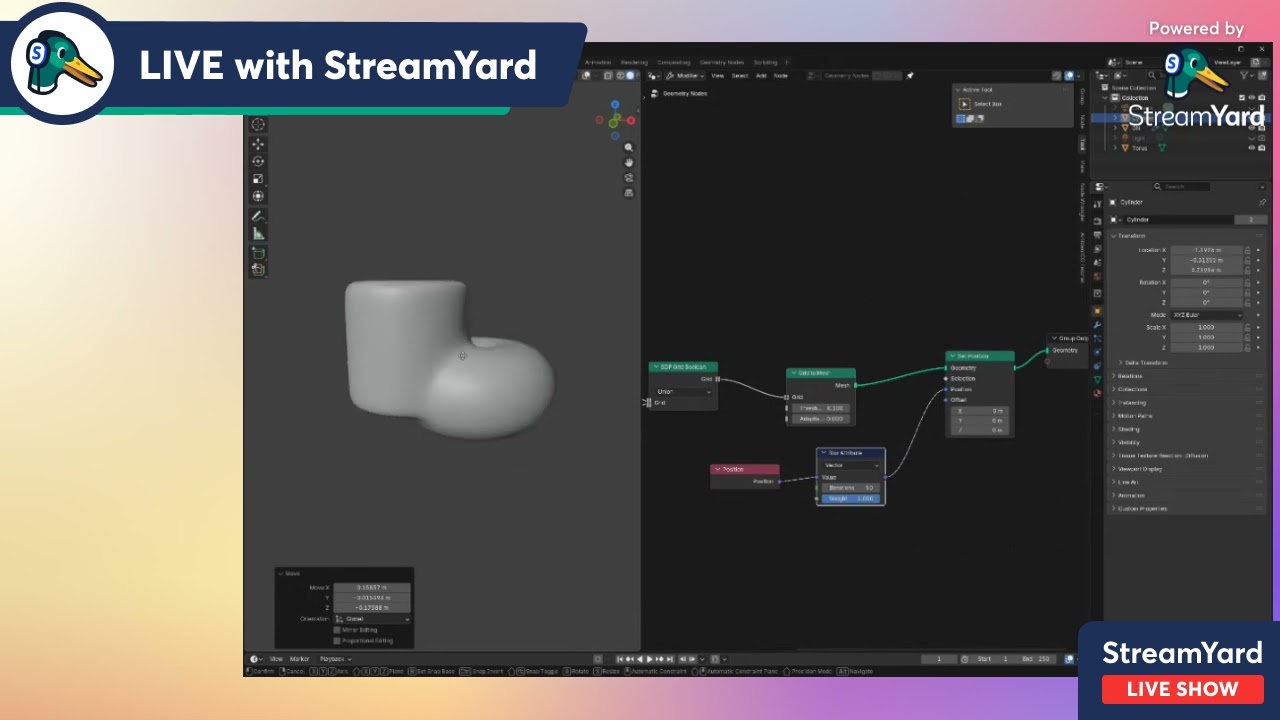The height and width of the screenshot is (720, 1280).
Task: Click the viewport pan hand icon
Action: 629,162
